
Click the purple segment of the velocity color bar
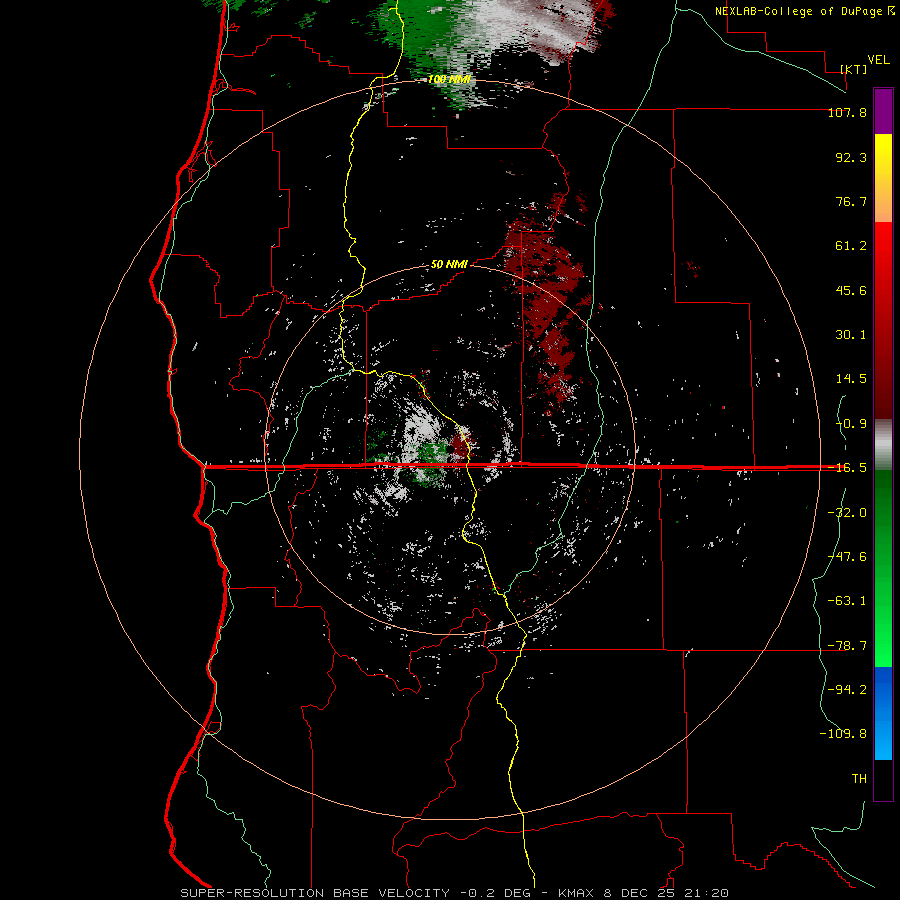(x=883, y=111)
